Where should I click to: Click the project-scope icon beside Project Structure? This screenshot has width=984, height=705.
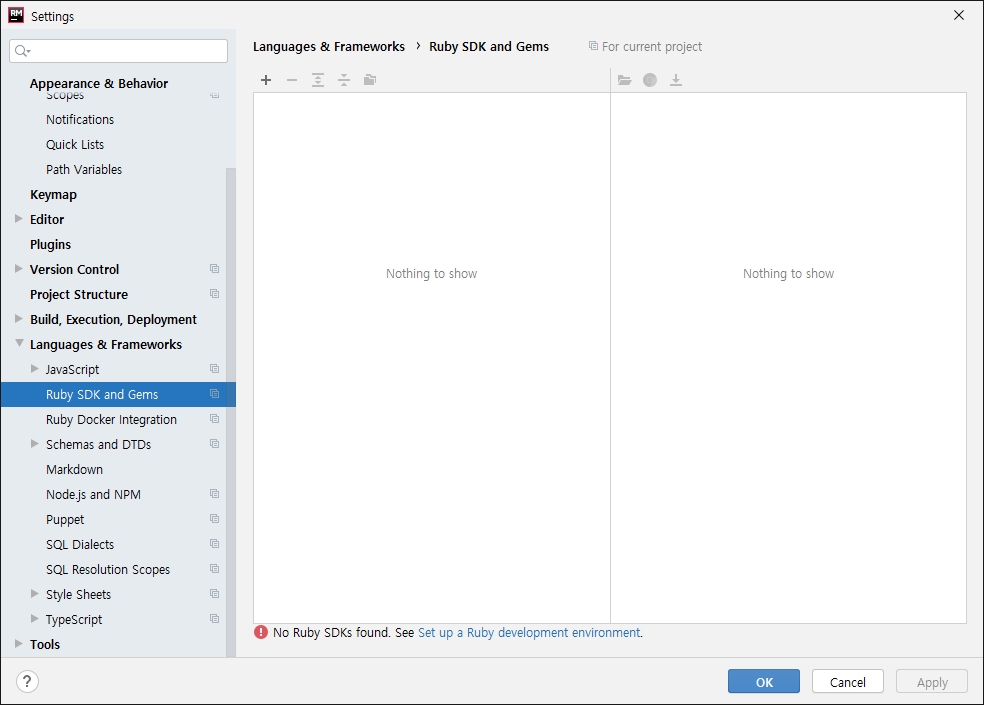[215, 294]
